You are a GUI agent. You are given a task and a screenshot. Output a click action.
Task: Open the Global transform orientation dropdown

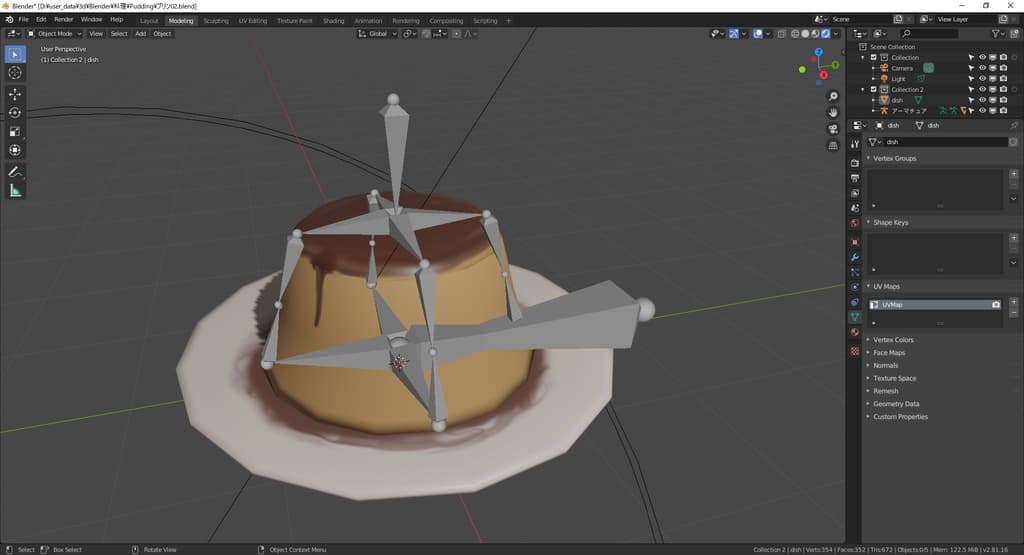(379, 34)
